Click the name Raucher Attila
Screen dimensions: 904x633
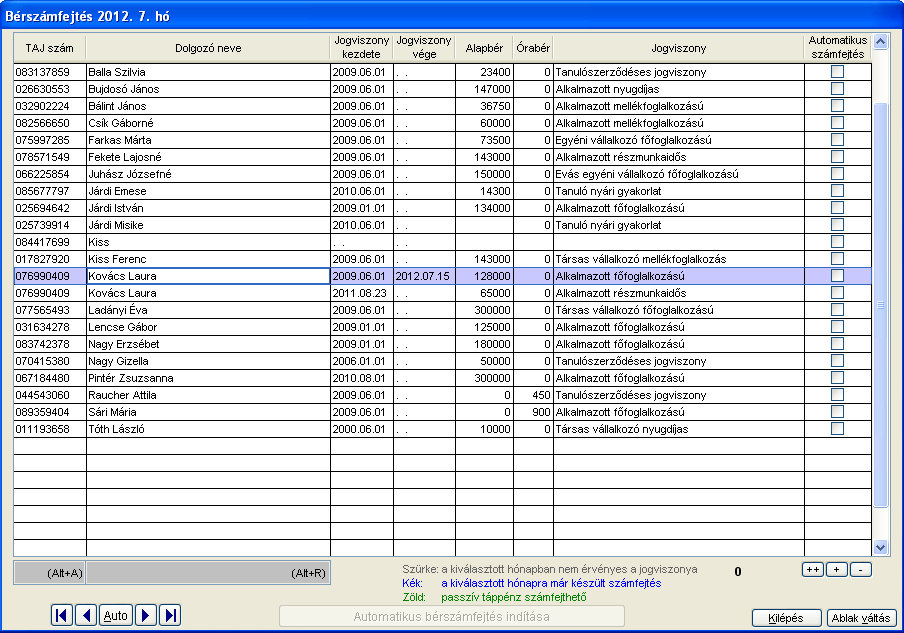click(x=208, y=395)
